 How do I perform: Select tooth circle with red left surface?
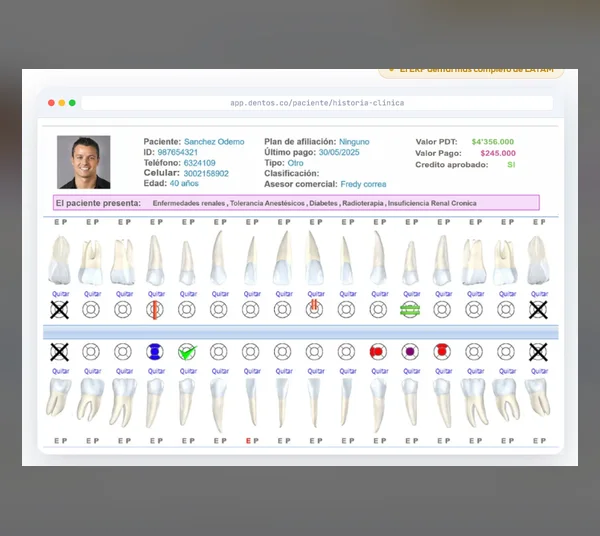pos(378,352)
